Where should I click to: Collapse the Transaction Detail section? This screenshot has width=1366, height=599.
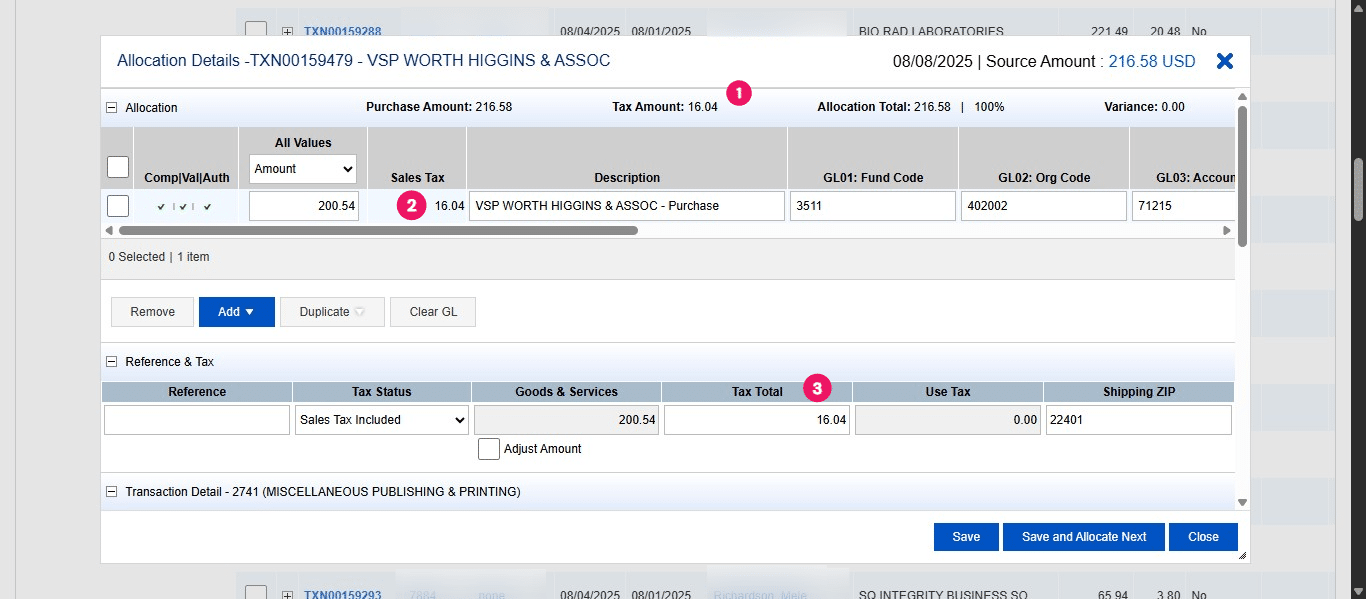(x=110, y=491)
